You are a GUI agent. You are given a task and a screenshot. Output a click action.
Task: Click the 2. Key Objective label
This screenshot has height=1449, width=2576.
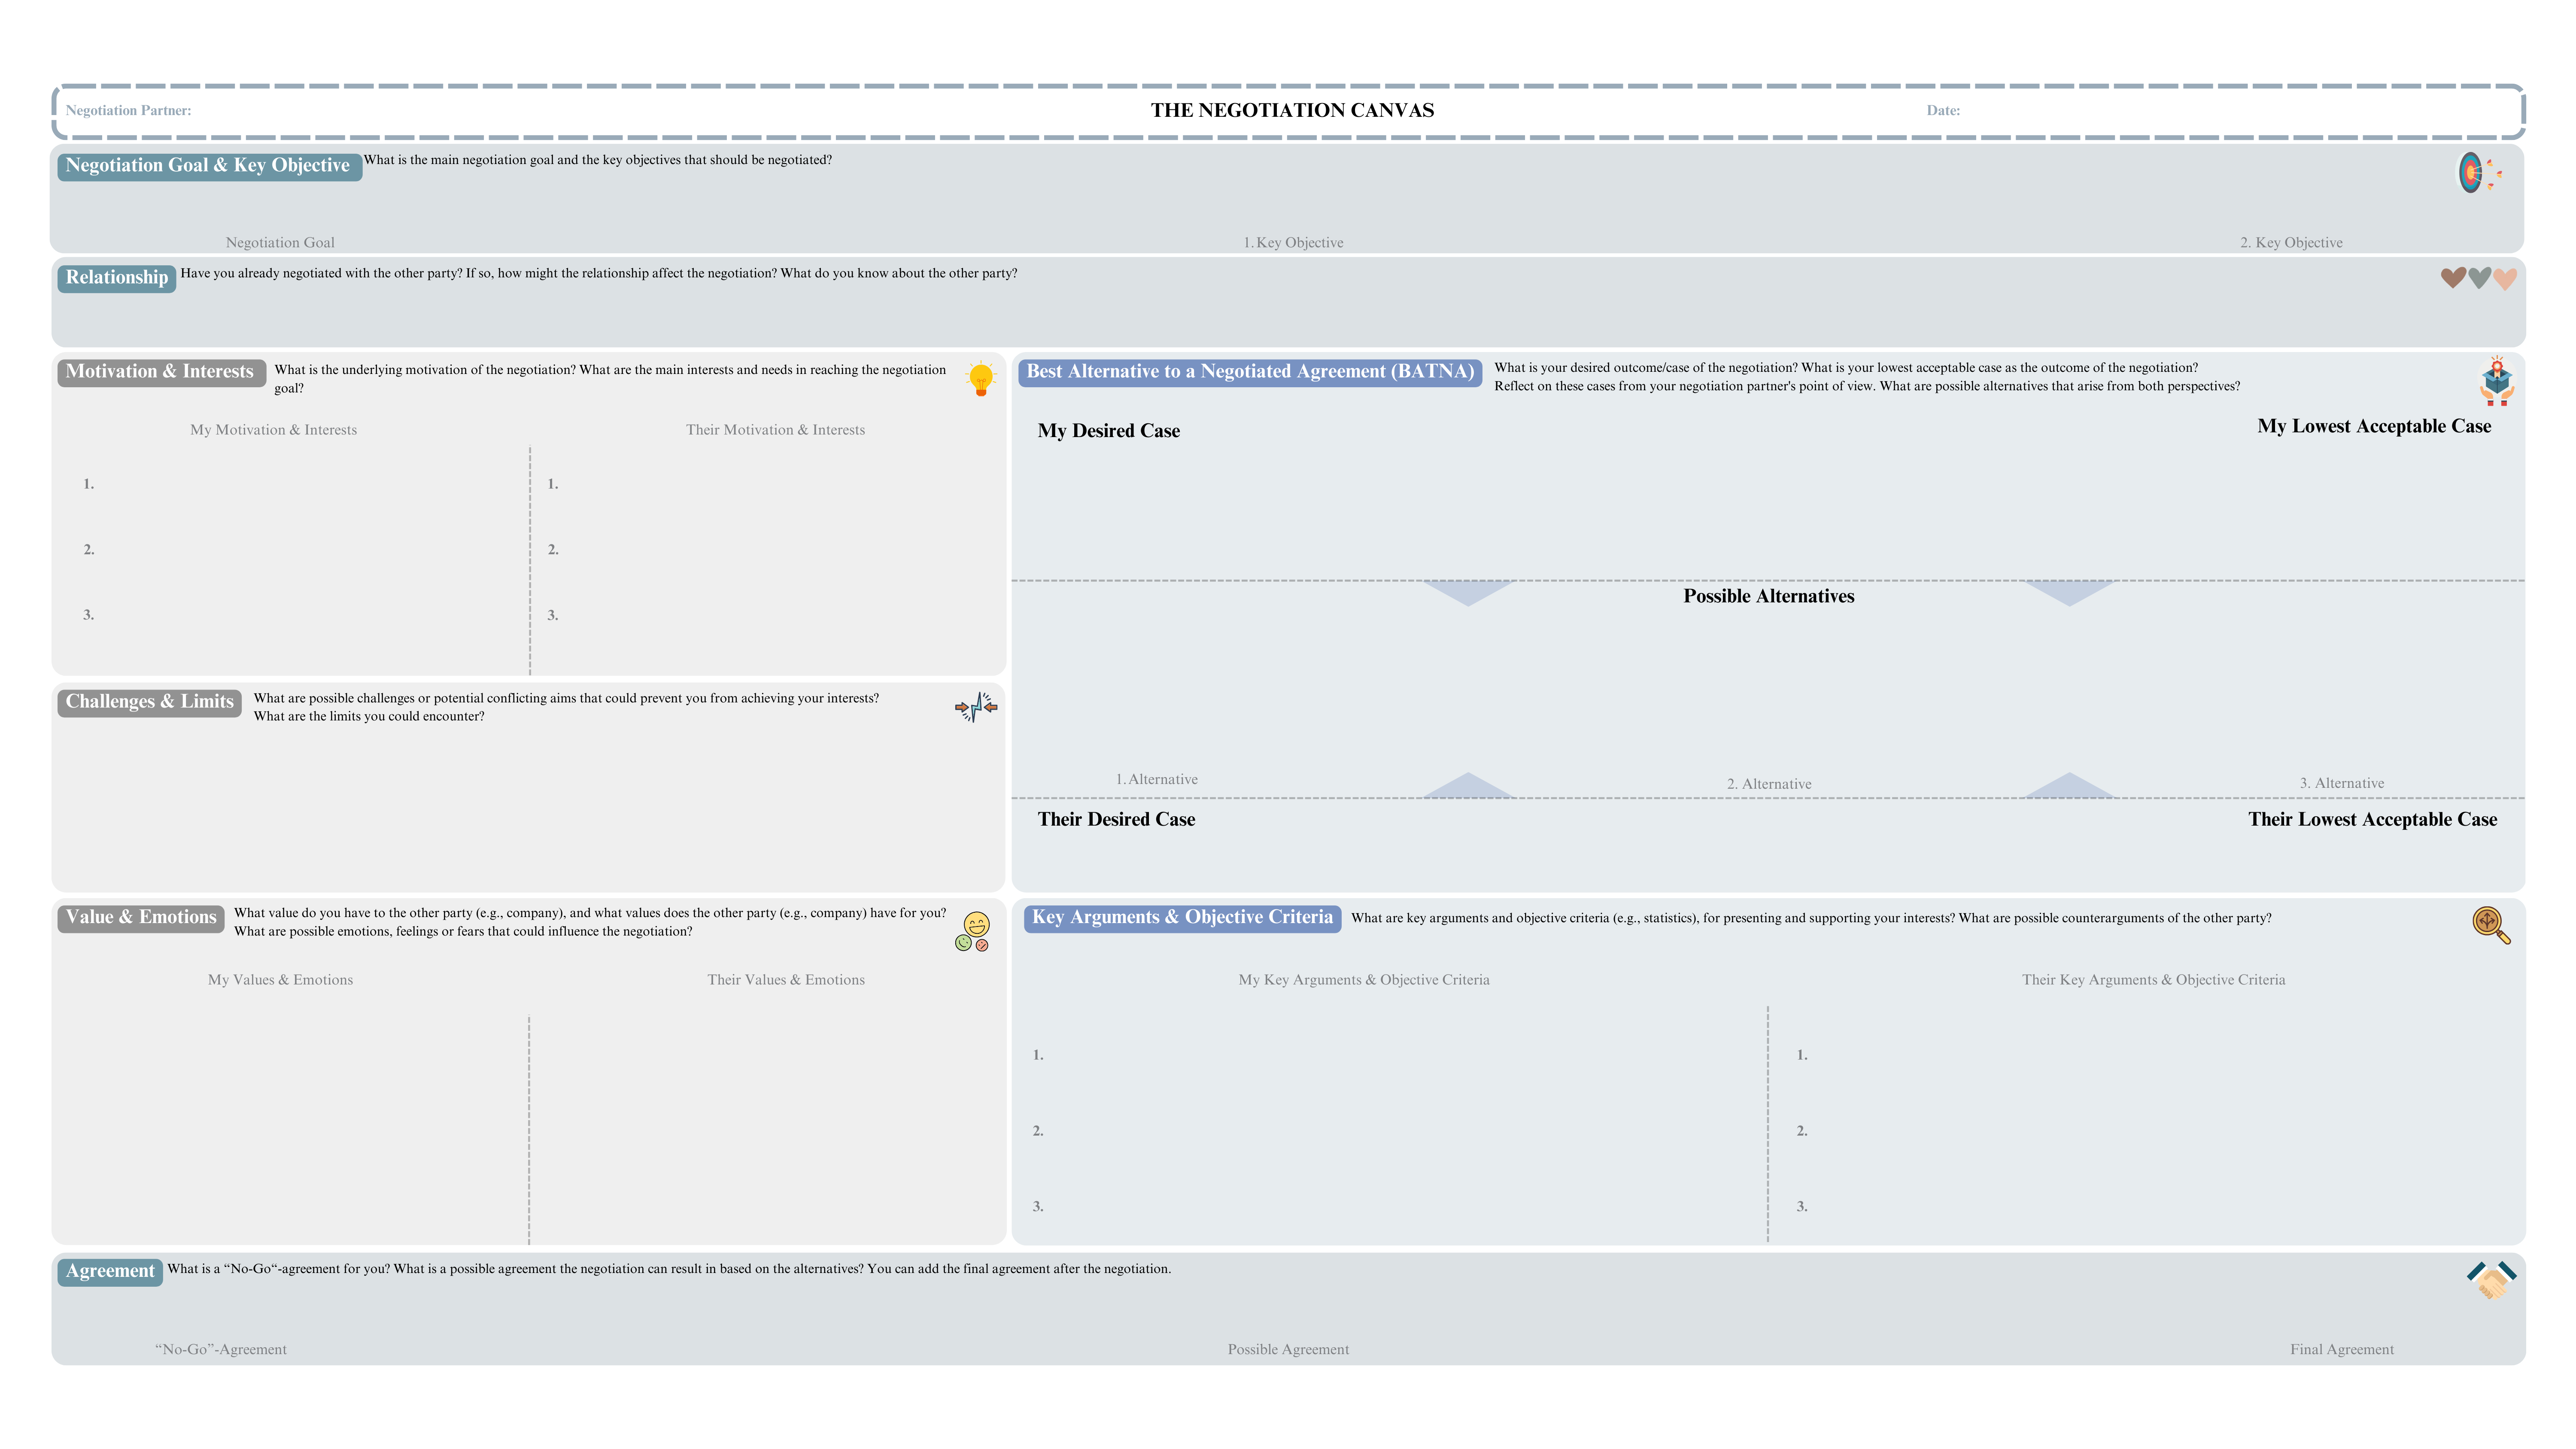(2291, 243)
